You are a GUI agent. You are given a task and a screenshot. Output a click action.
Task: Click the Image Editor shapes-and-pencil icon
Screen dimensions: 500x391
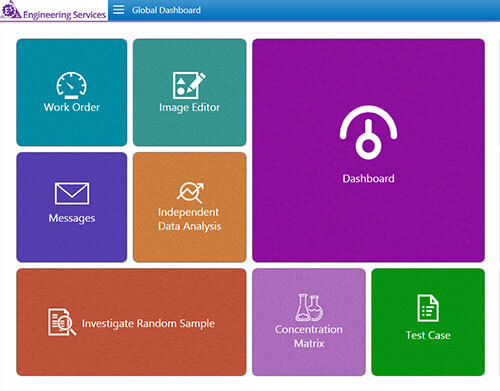coord(189,86)
